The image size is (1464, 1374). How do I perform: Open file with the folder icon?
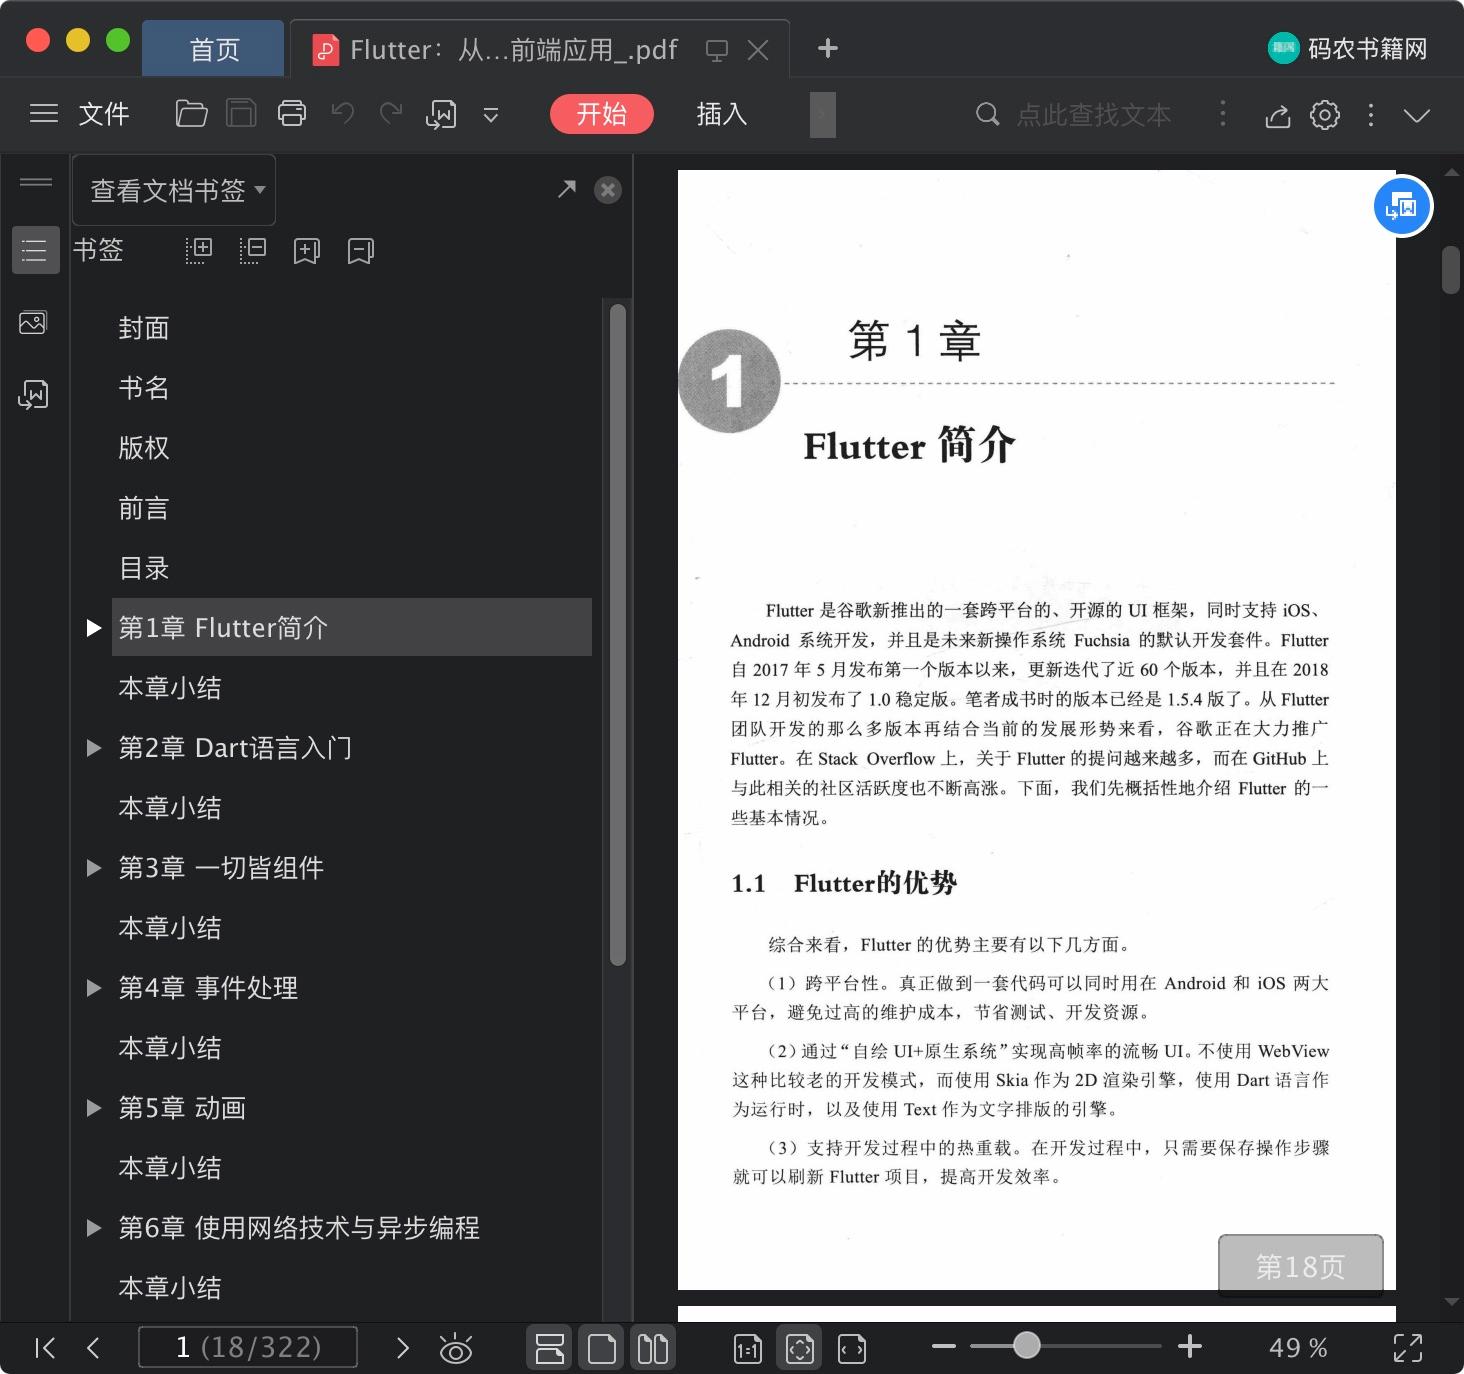pos(191,114)
